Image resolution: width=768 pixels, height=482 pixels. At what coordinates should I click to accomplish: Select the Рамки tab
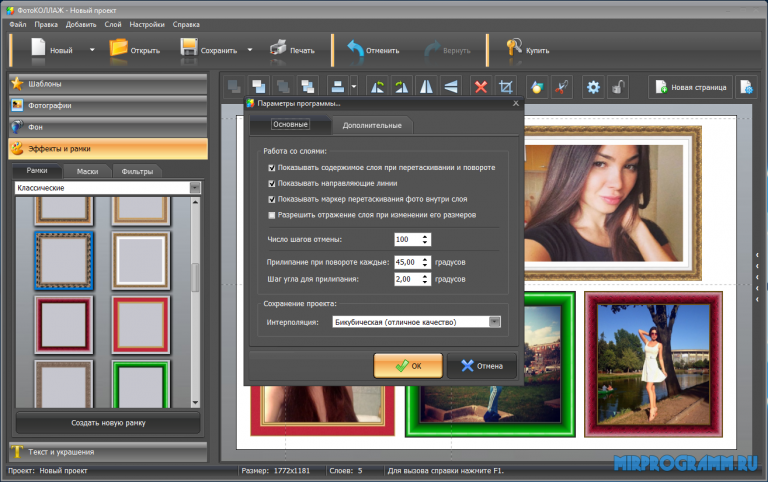[37, 170]
